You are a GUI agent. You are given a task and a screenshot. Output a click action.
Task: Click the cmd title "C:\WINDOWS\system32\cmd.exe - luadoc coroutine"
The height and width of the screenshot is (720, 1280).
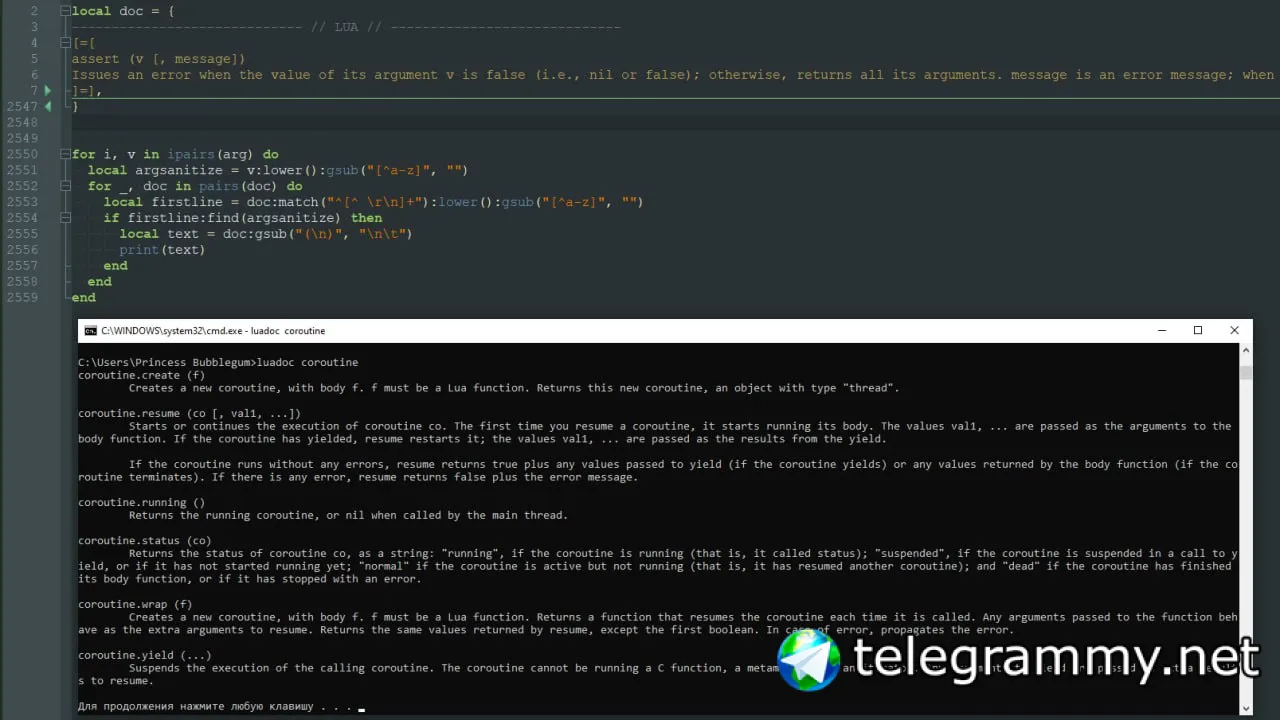point(213,331)
